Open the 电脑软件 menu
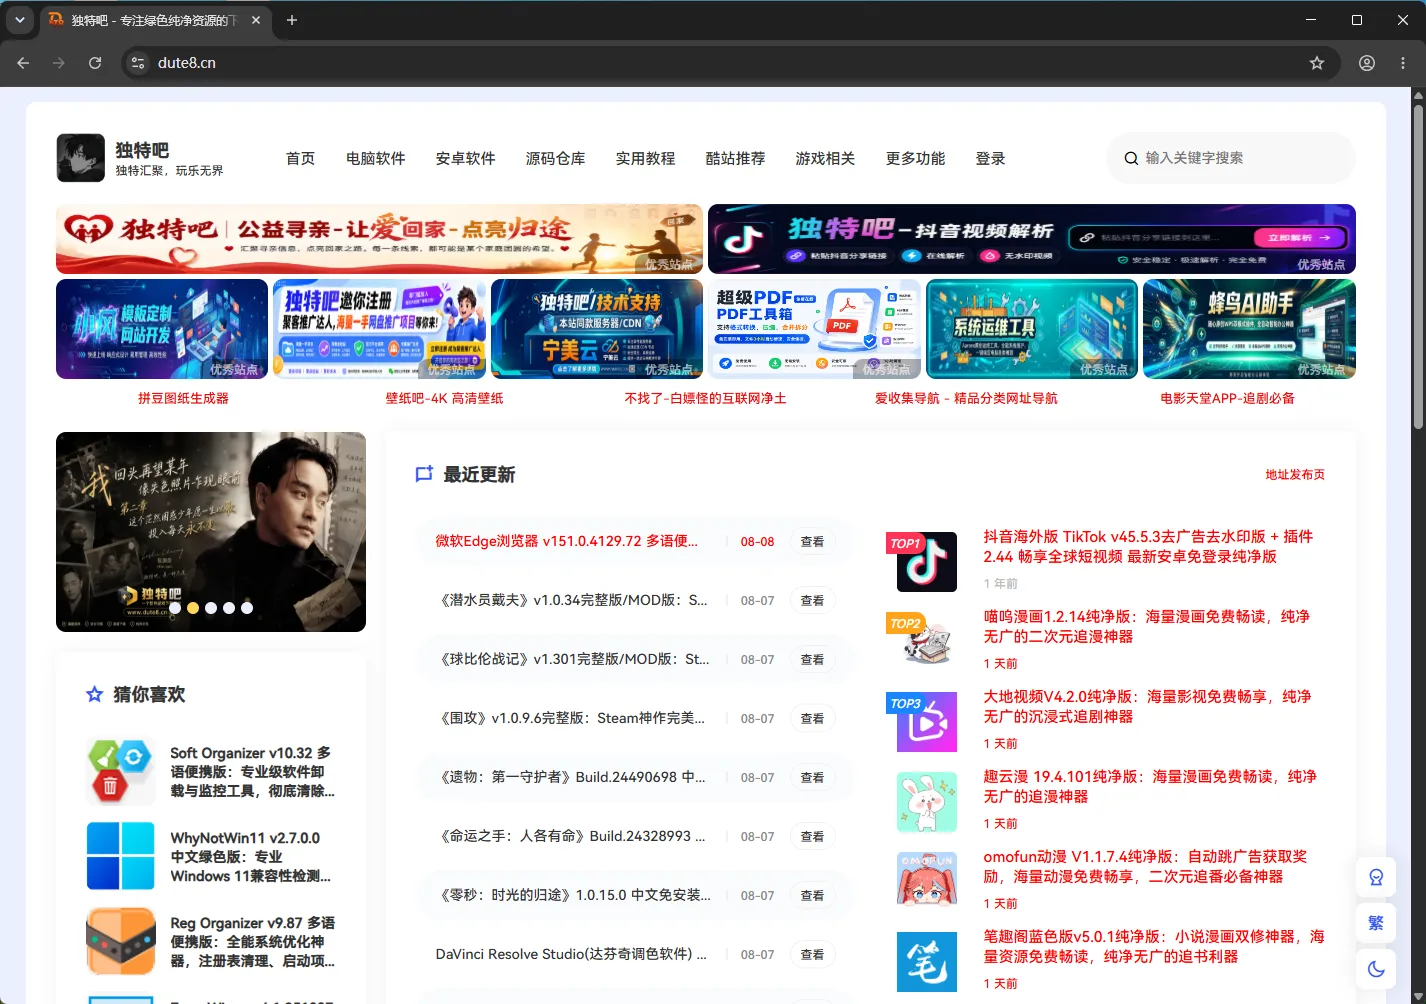This screenshot has height=1004, width=1426. tap(375, 159)
